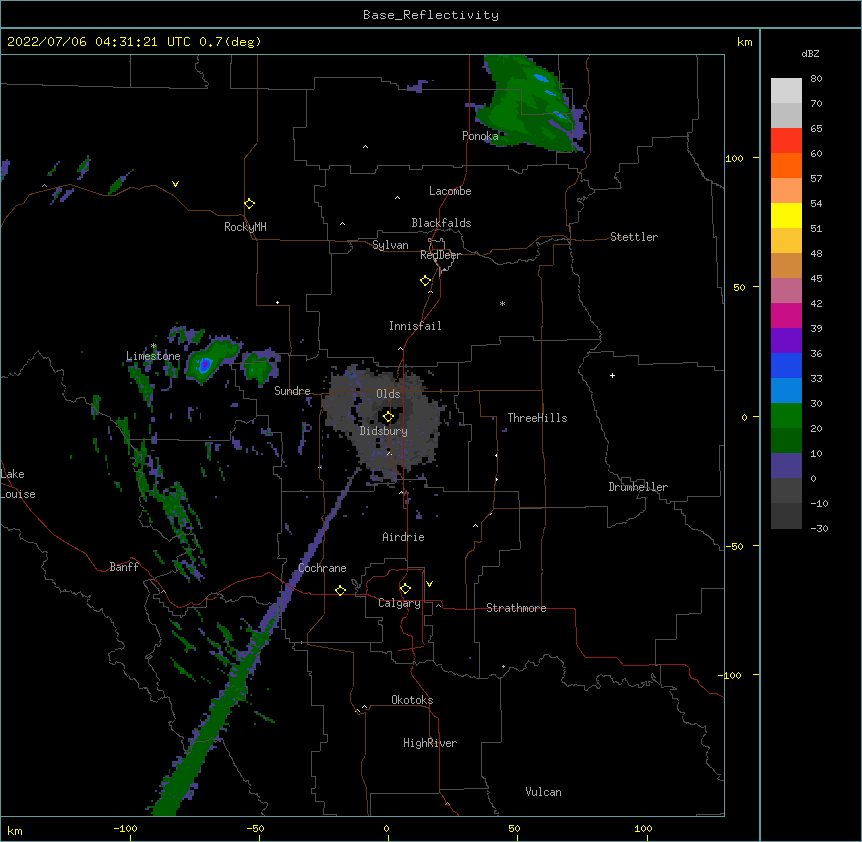The image size is (862, 842).
Task: Choose the purple swatch in dBZ scale
Action: click(786, 341)
